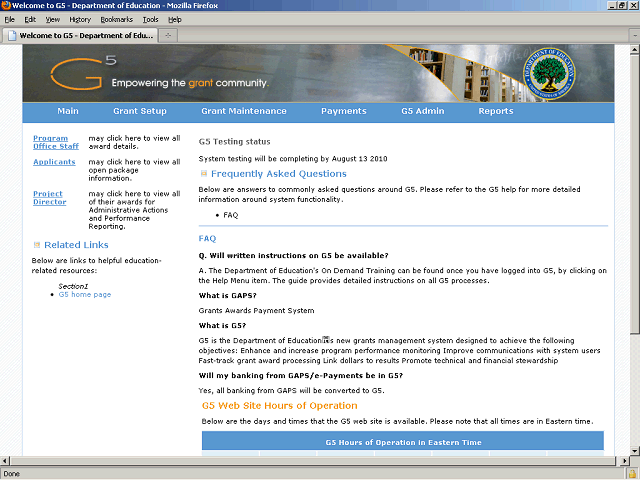Open the tab list dropdown arrow
The image size is (640, 480).
635,36
